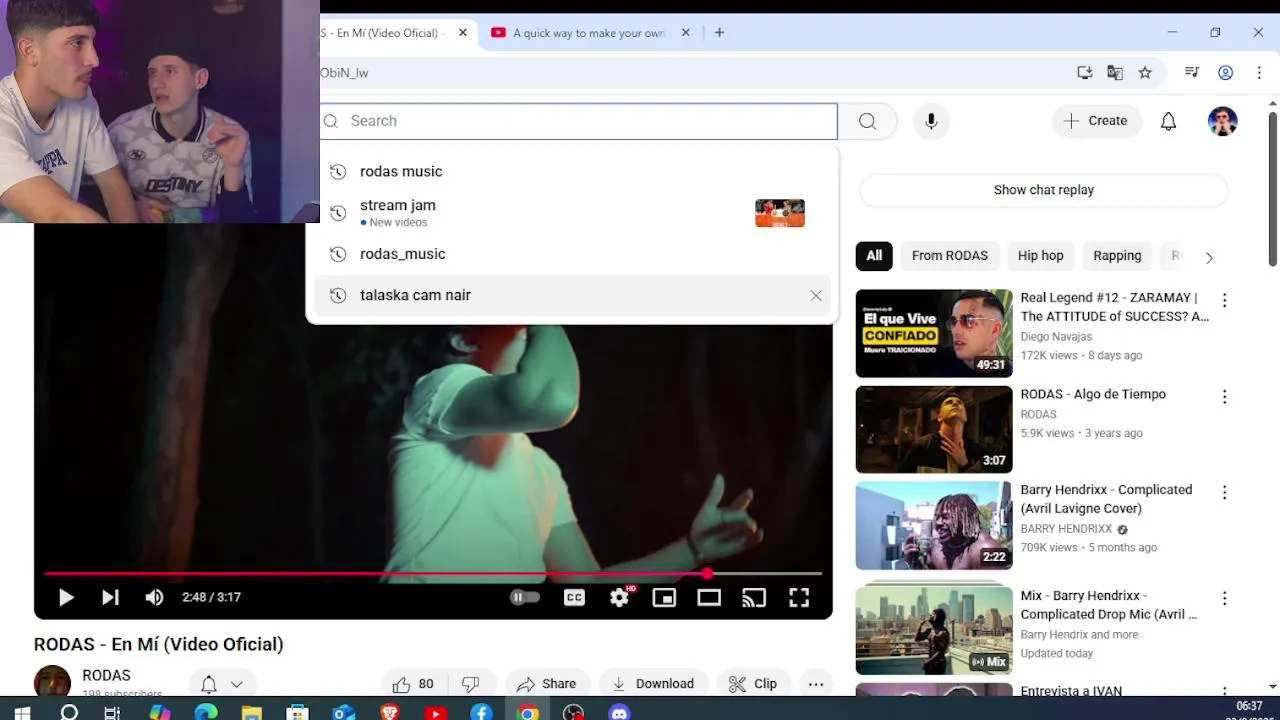The height and width of the screenshot is (720, 1280).
Task: Enter full screen mode
Action: pos(799,597)
